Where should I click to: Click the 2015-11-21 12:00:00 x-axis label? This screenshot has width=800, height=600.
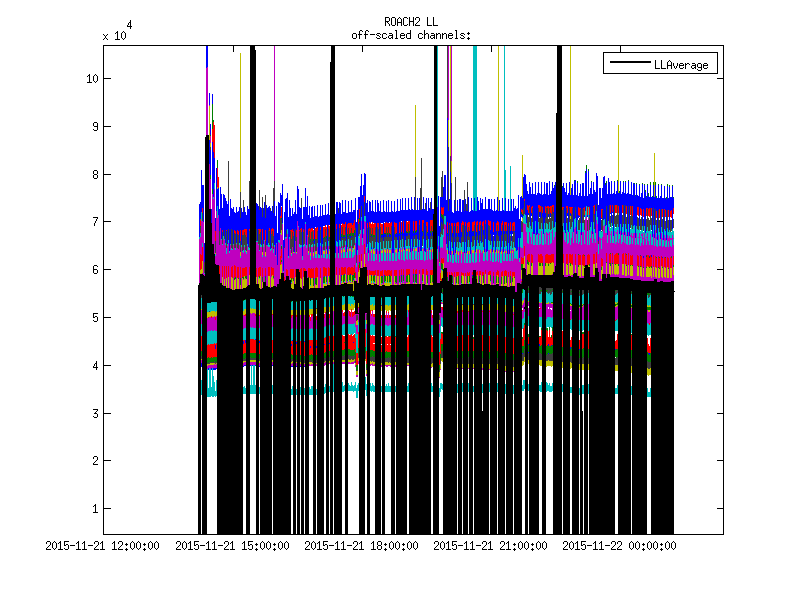tap(104, 546)
